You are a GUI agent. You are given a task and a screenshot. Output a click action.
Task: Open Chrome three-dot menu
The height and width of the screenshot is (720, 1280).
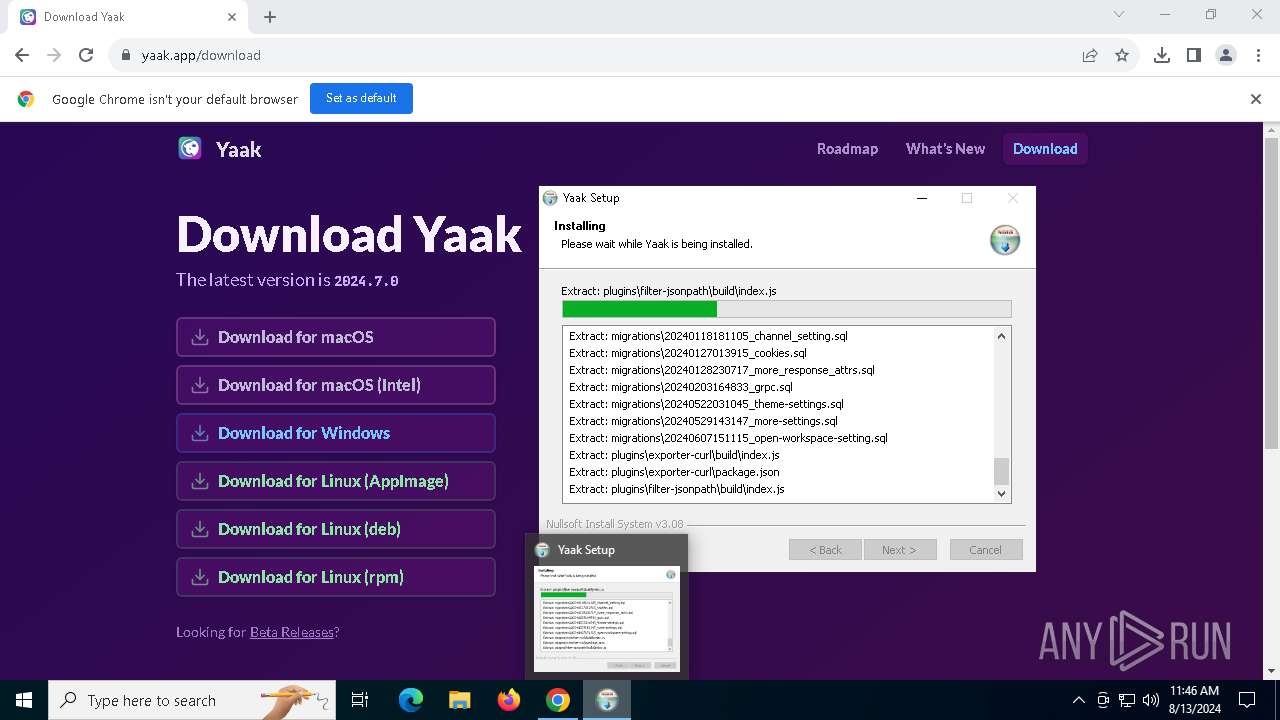pos(1257,55)
